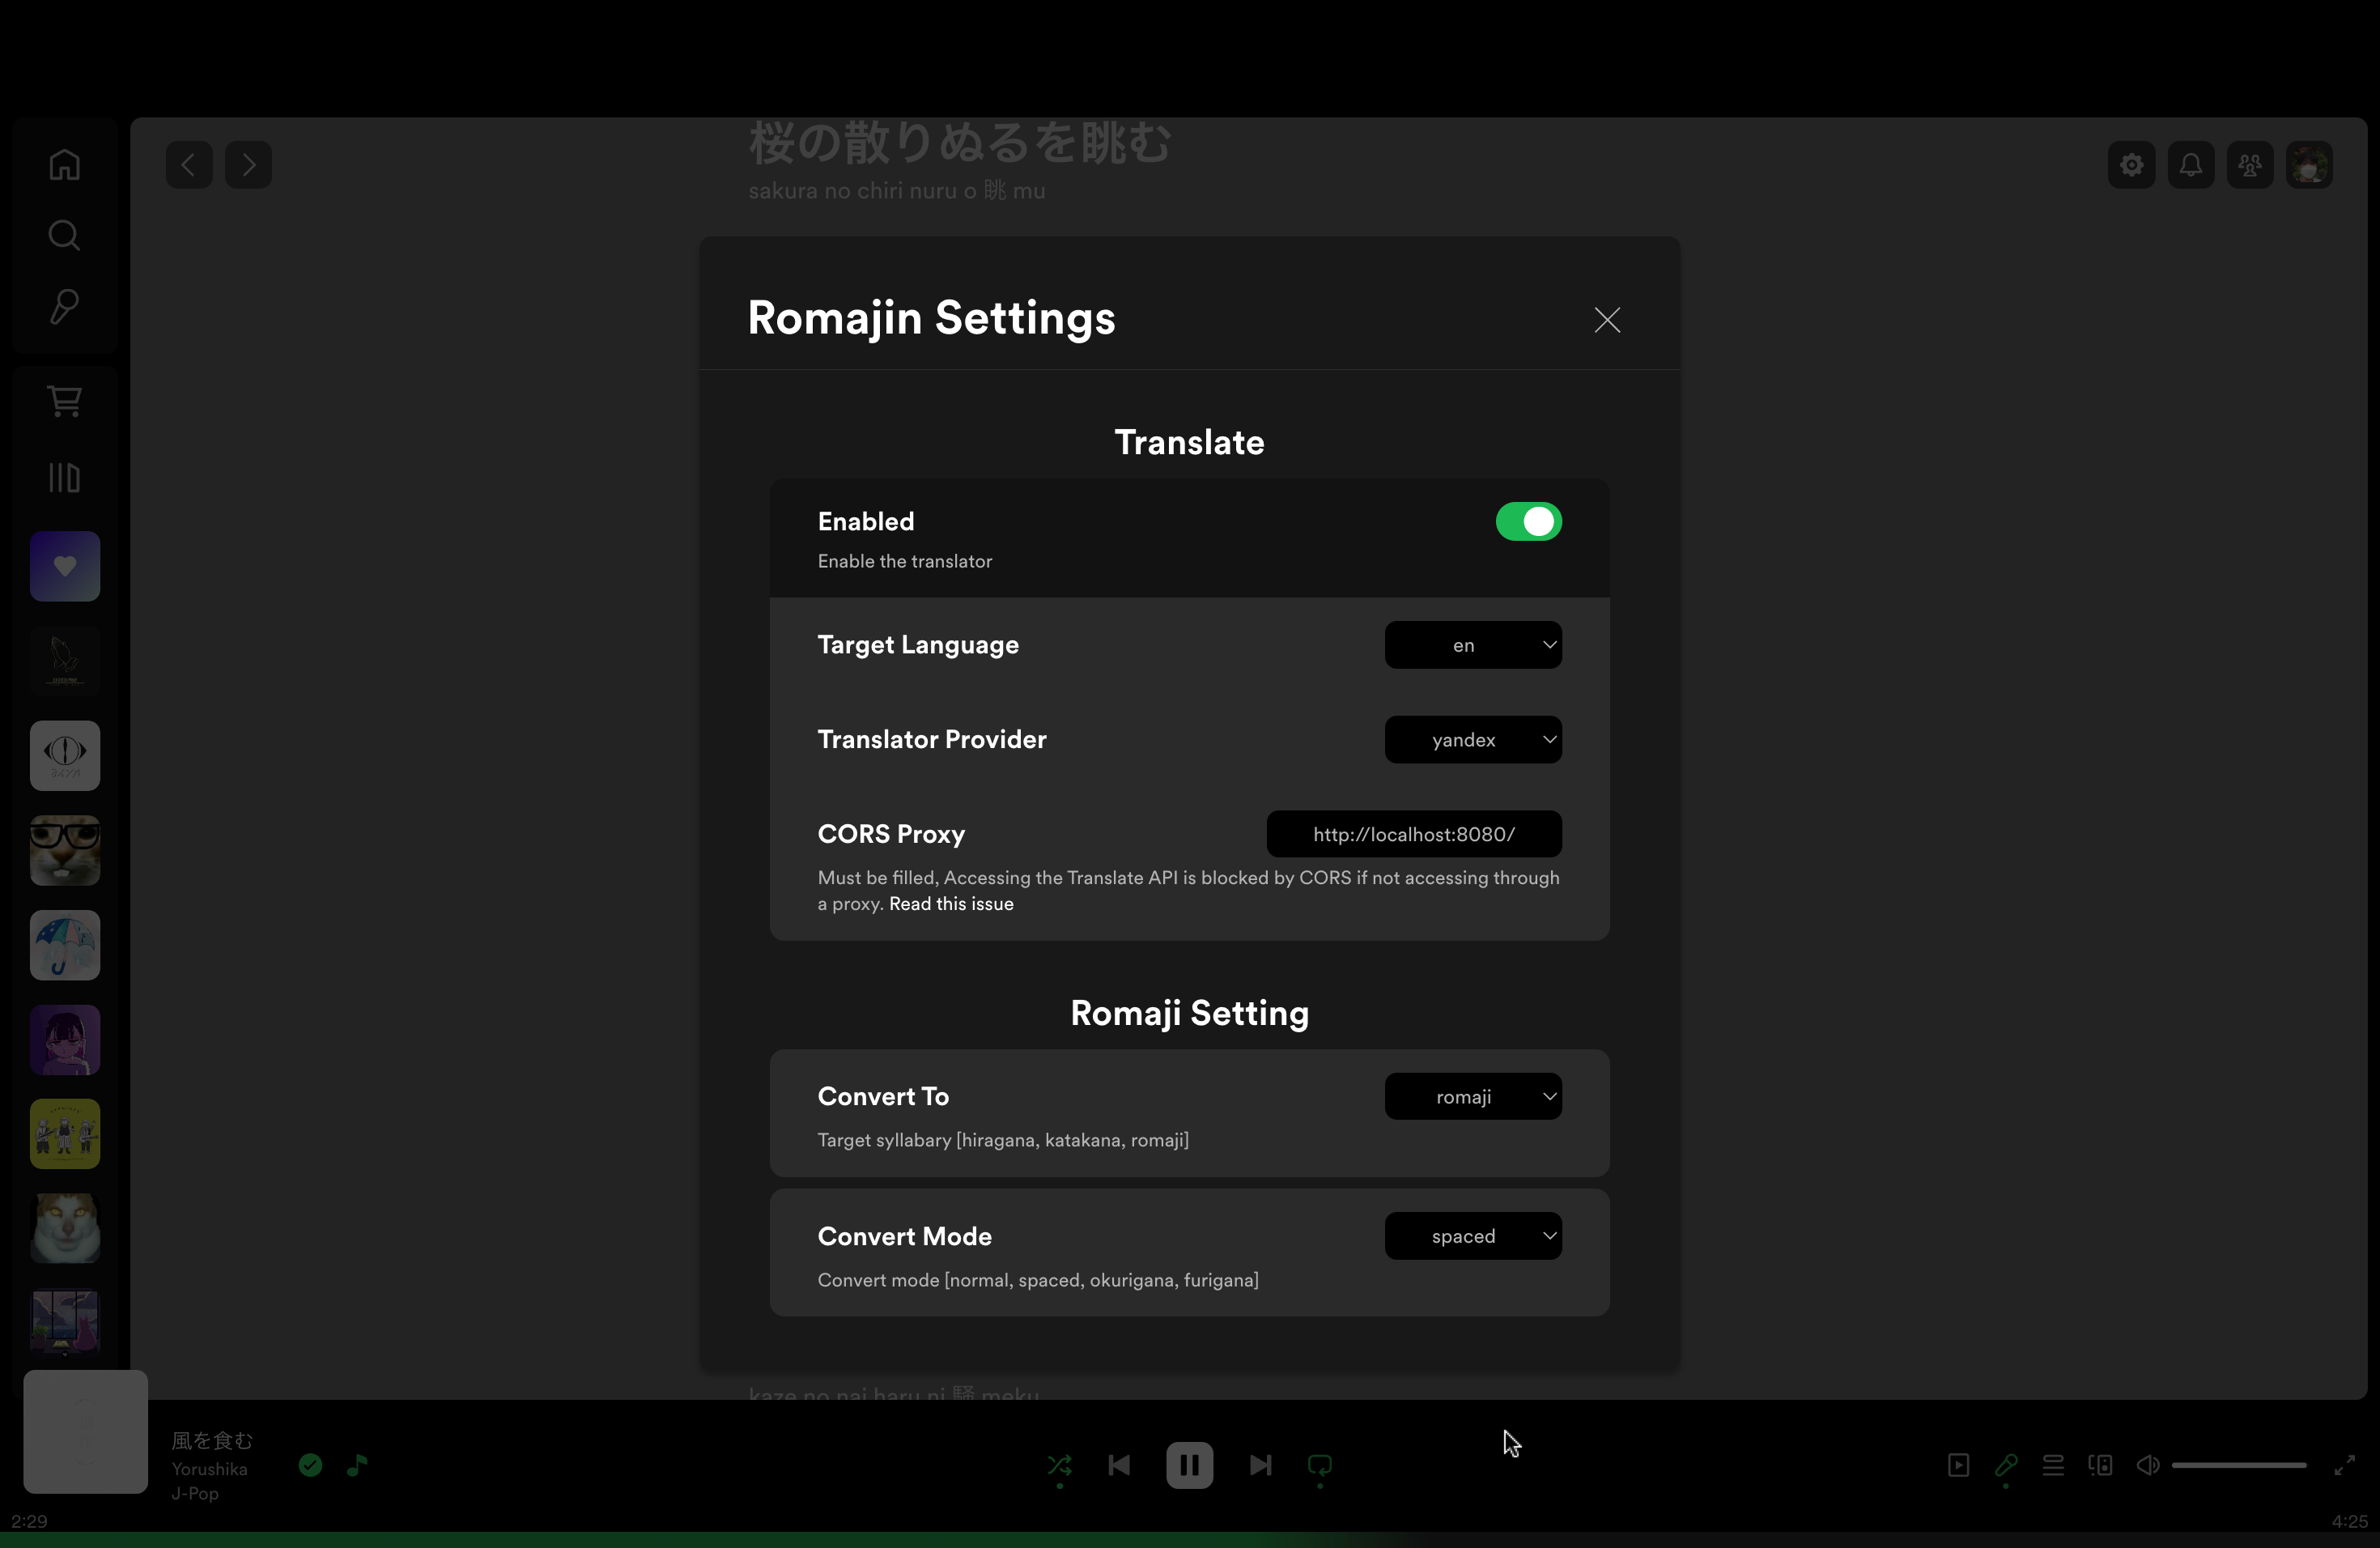Adjust the volume slider

coord(2238,1465)
